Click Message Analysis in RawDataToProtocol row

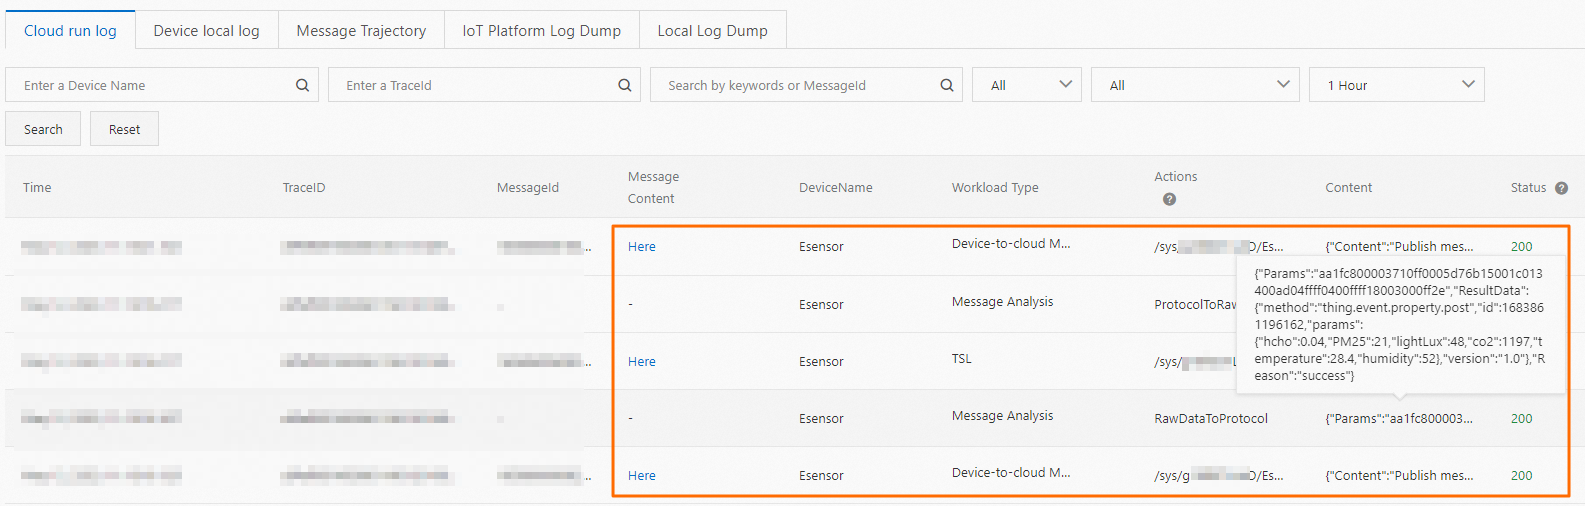[1002, 416]
